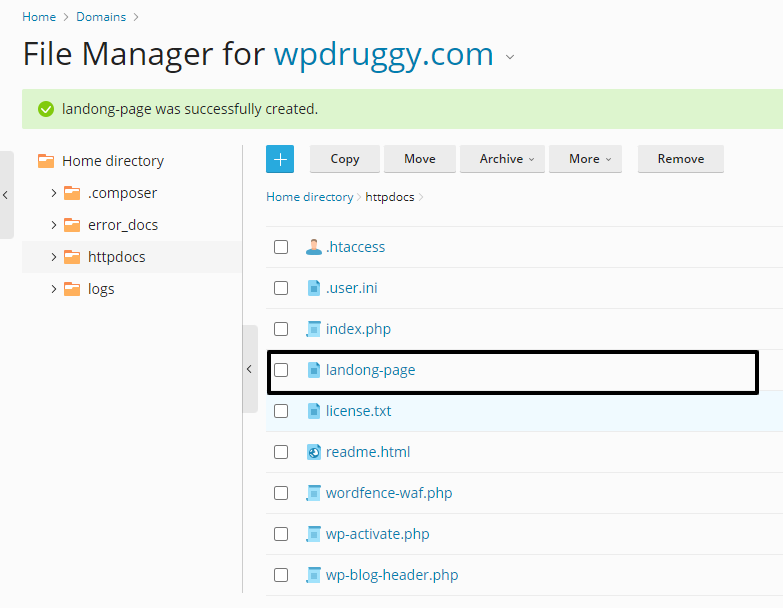Expand the error_docs tree node
Viewport: 783px width, 608px height.
point(53,225)
